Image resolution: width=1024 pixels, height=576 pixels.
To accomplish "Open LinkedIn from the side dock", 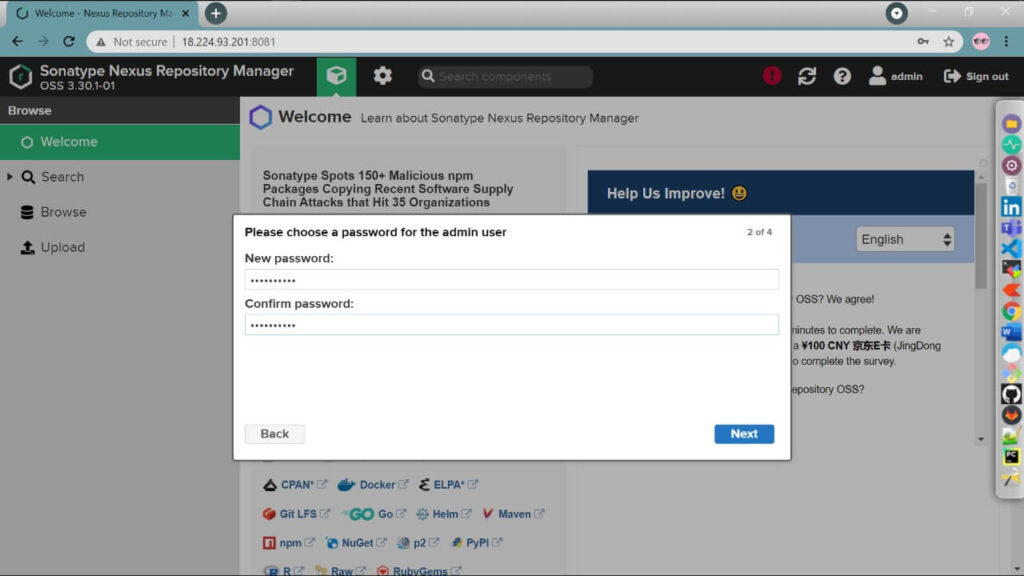I will (x=1011, y=207).
